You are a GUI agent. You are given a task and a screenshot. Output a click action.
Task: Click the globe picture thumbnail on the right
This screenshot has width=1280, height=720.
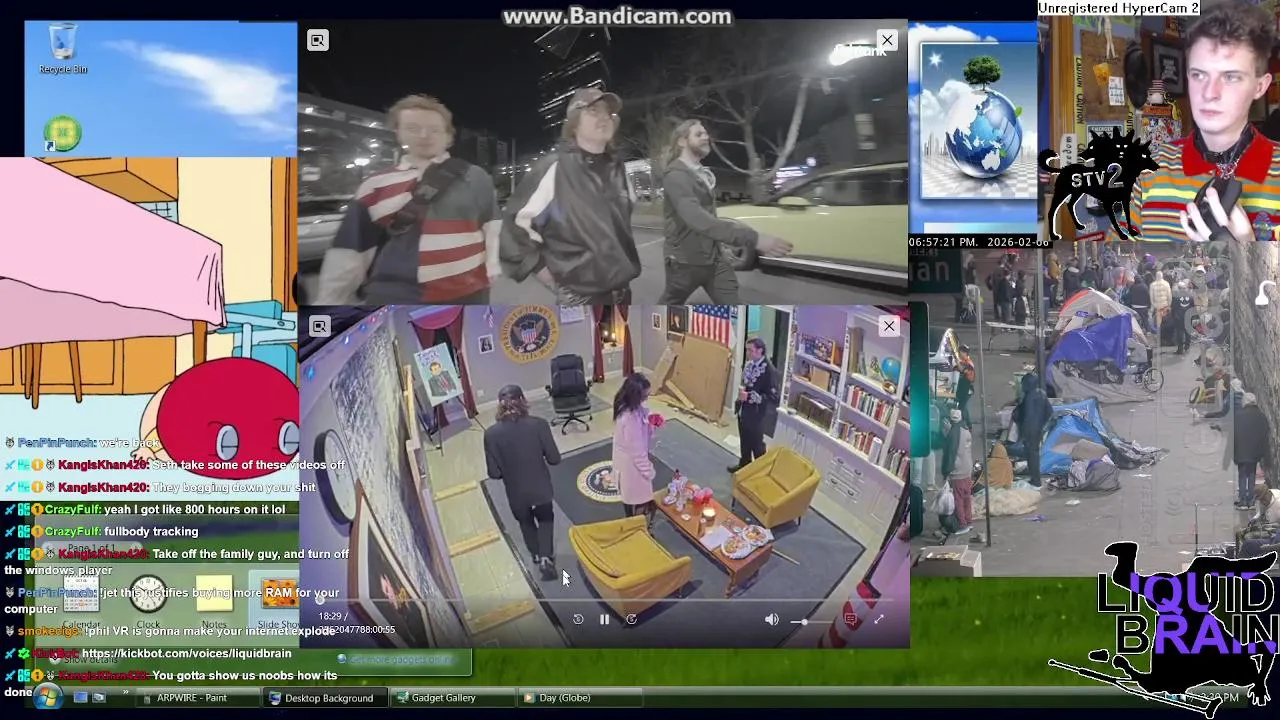tap(977, 121)
